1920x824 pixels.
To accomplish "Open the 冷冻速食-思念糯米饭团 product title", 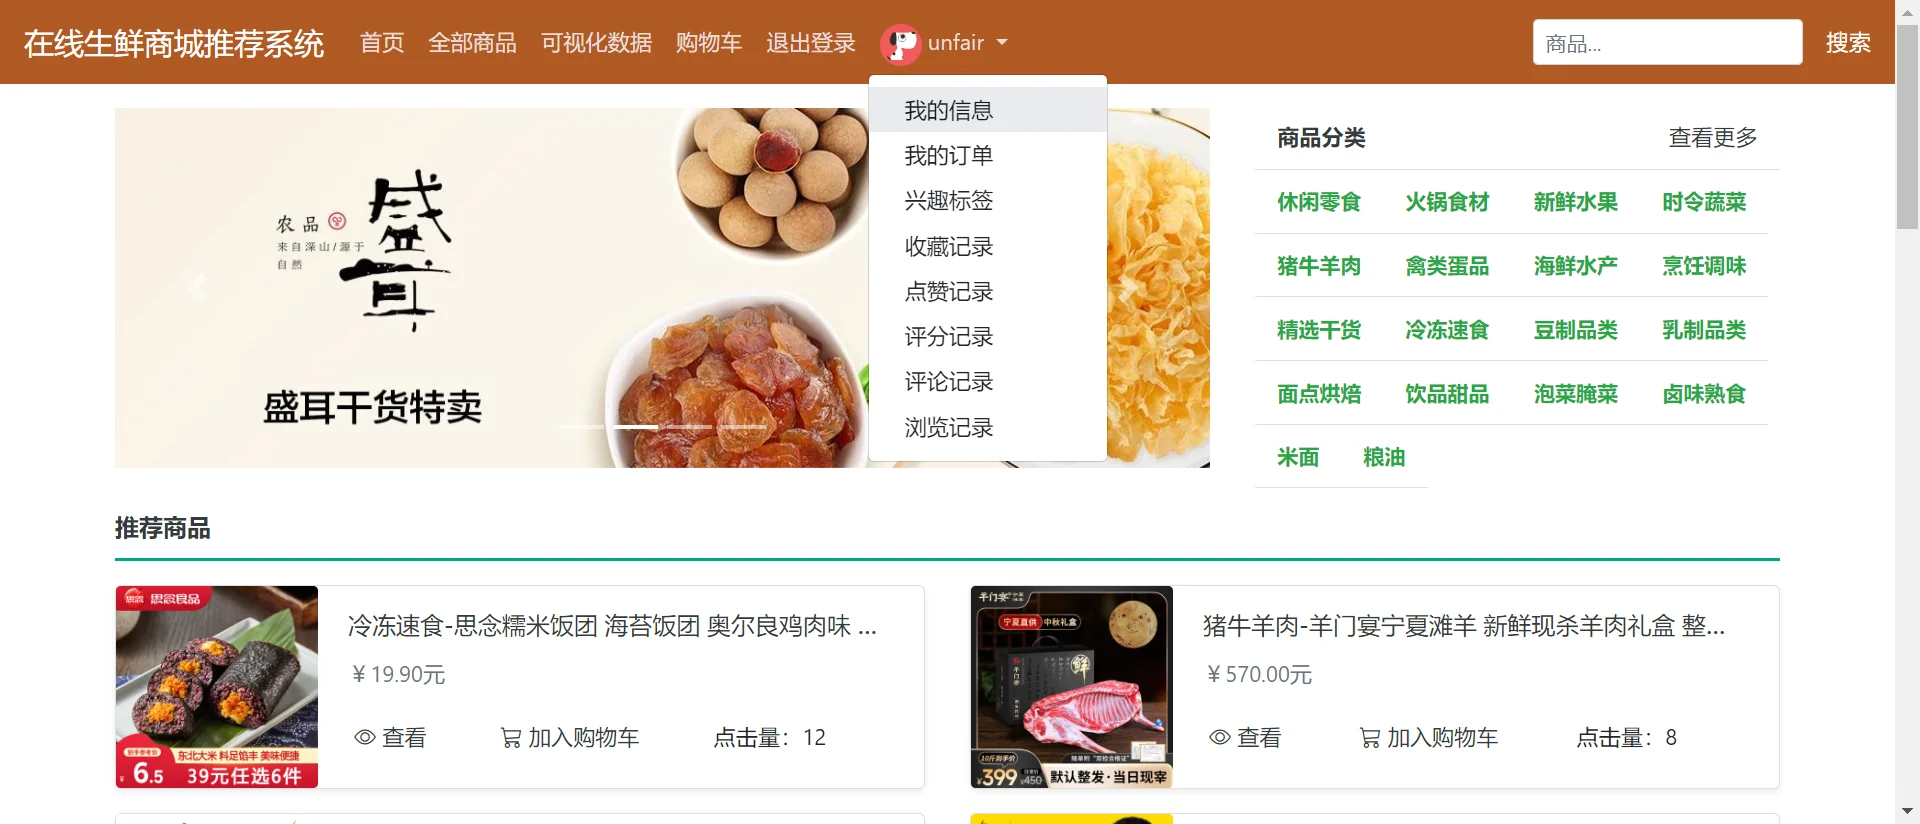I will (612, 626).
